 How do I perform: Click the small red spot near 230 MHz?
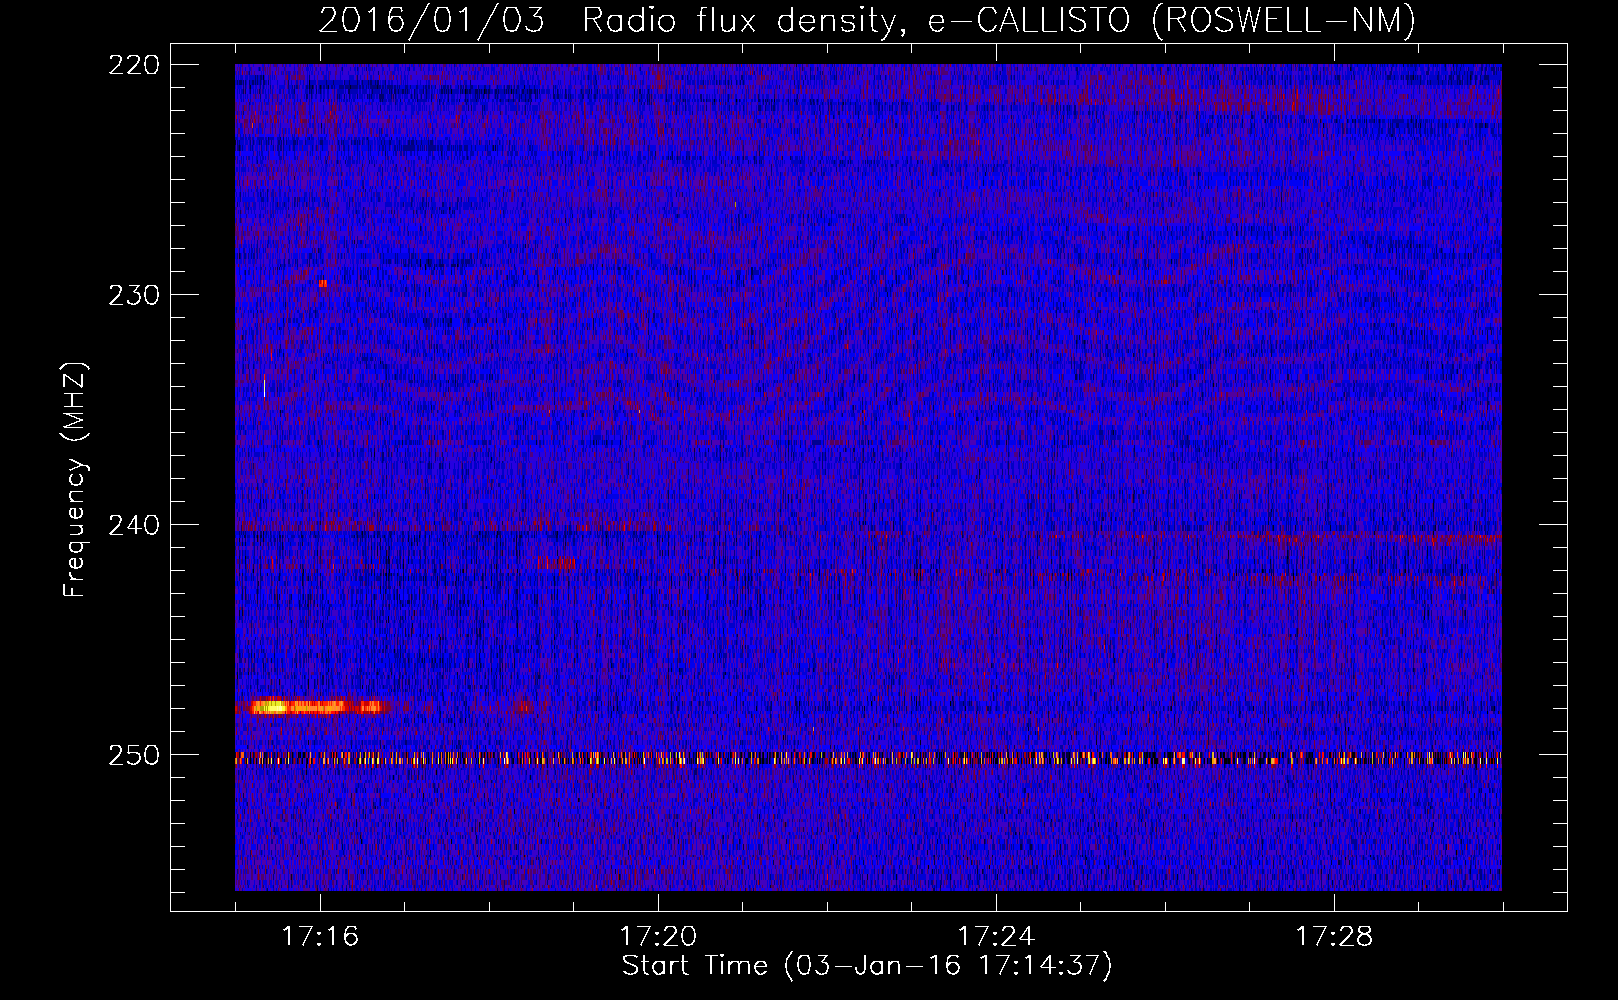click(323, 283)
